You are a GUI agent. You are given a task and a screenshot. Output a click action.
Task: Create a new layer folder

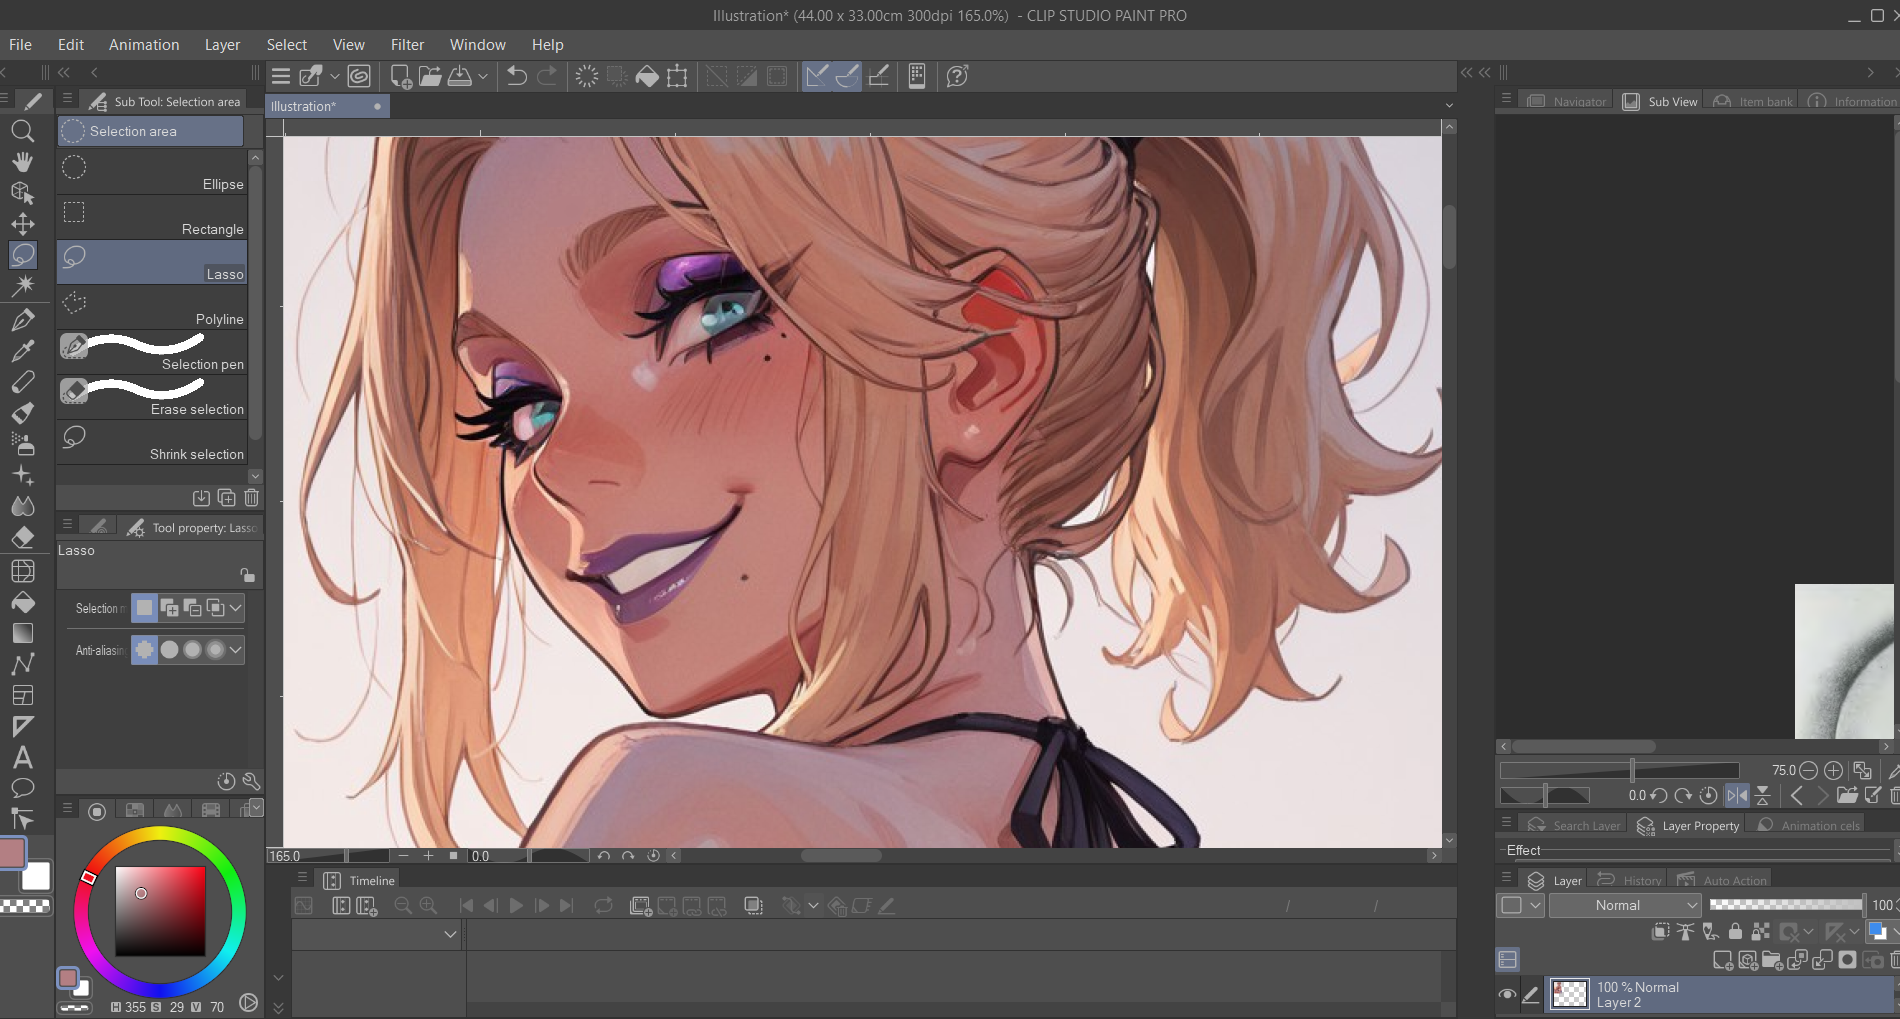tap(1772, 960)
